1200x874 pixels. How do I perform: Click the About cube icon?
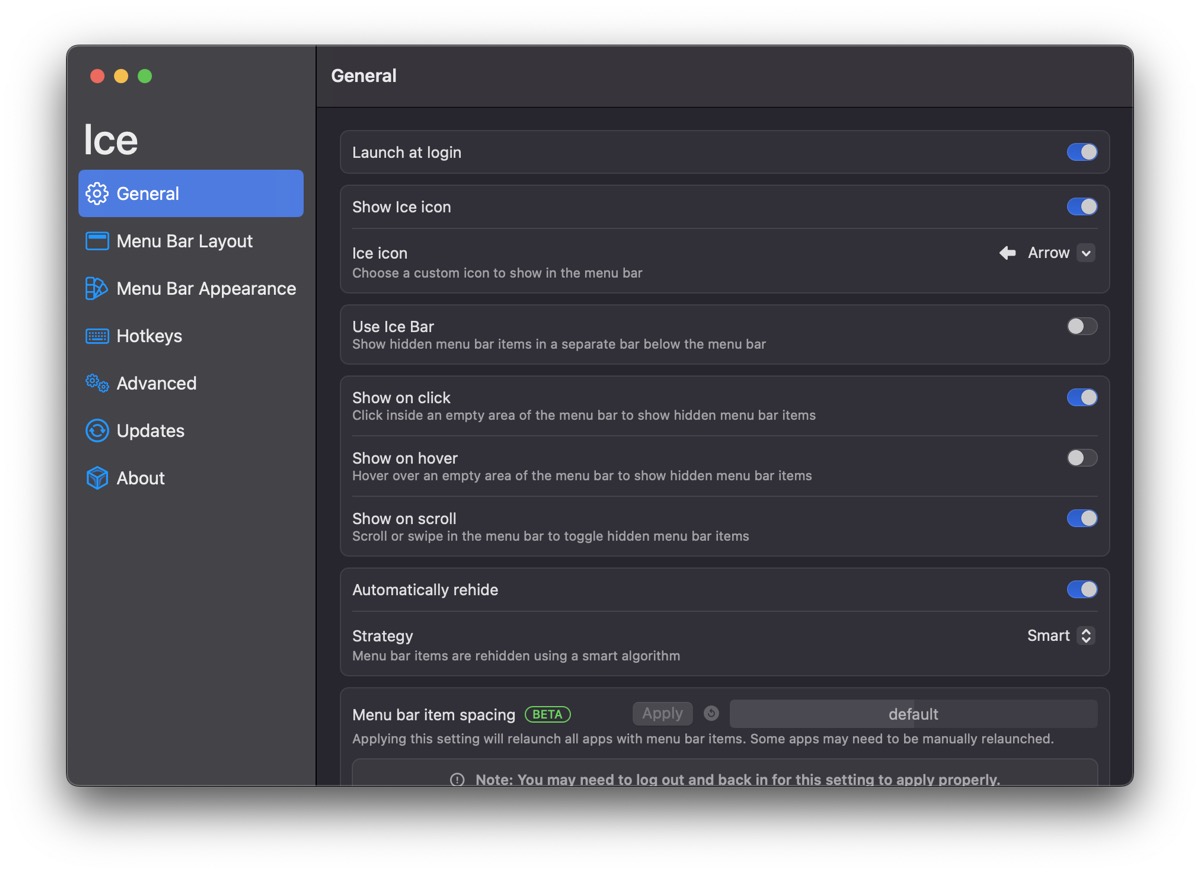tap(97, 478)
